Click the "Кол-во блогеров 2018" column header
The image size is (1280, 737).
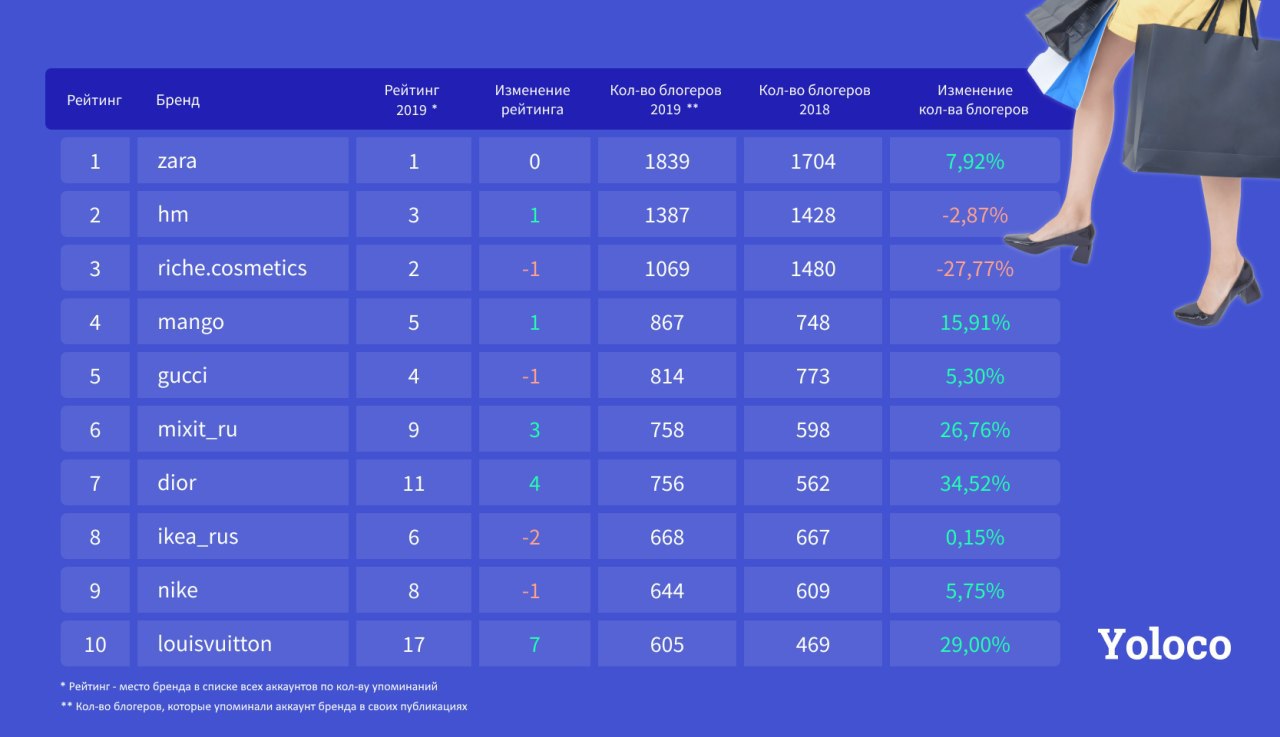click(x=814, y=100)
